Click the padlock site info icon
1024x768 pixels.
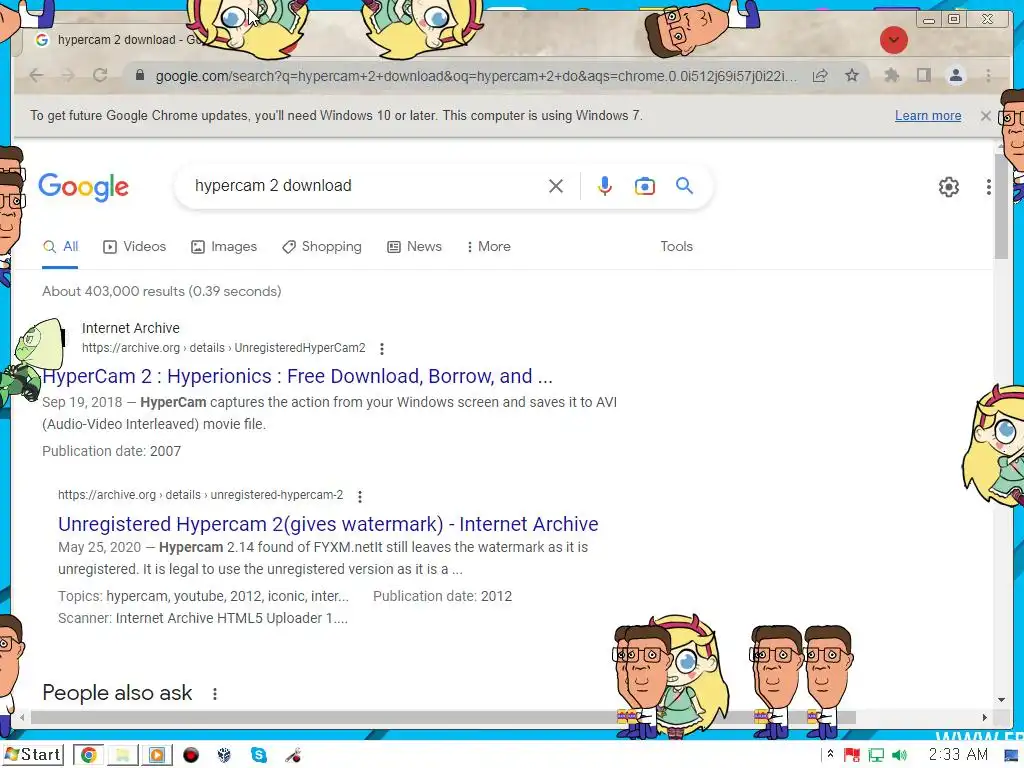pyautogui.click(x=139, y=76)
